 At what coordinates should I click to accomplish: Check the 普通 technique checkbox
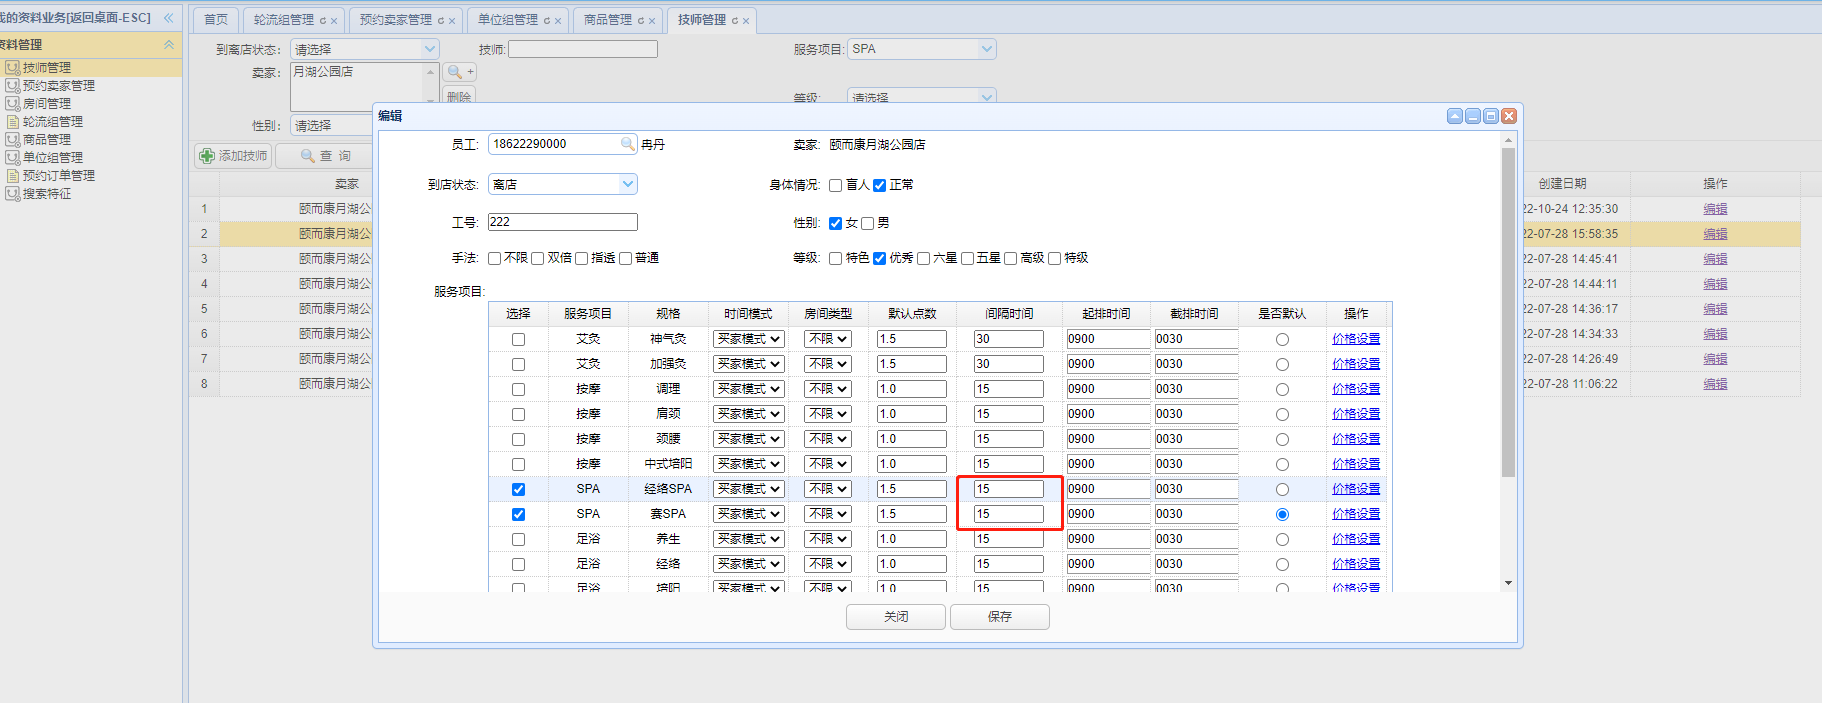(x=625, y=258)
